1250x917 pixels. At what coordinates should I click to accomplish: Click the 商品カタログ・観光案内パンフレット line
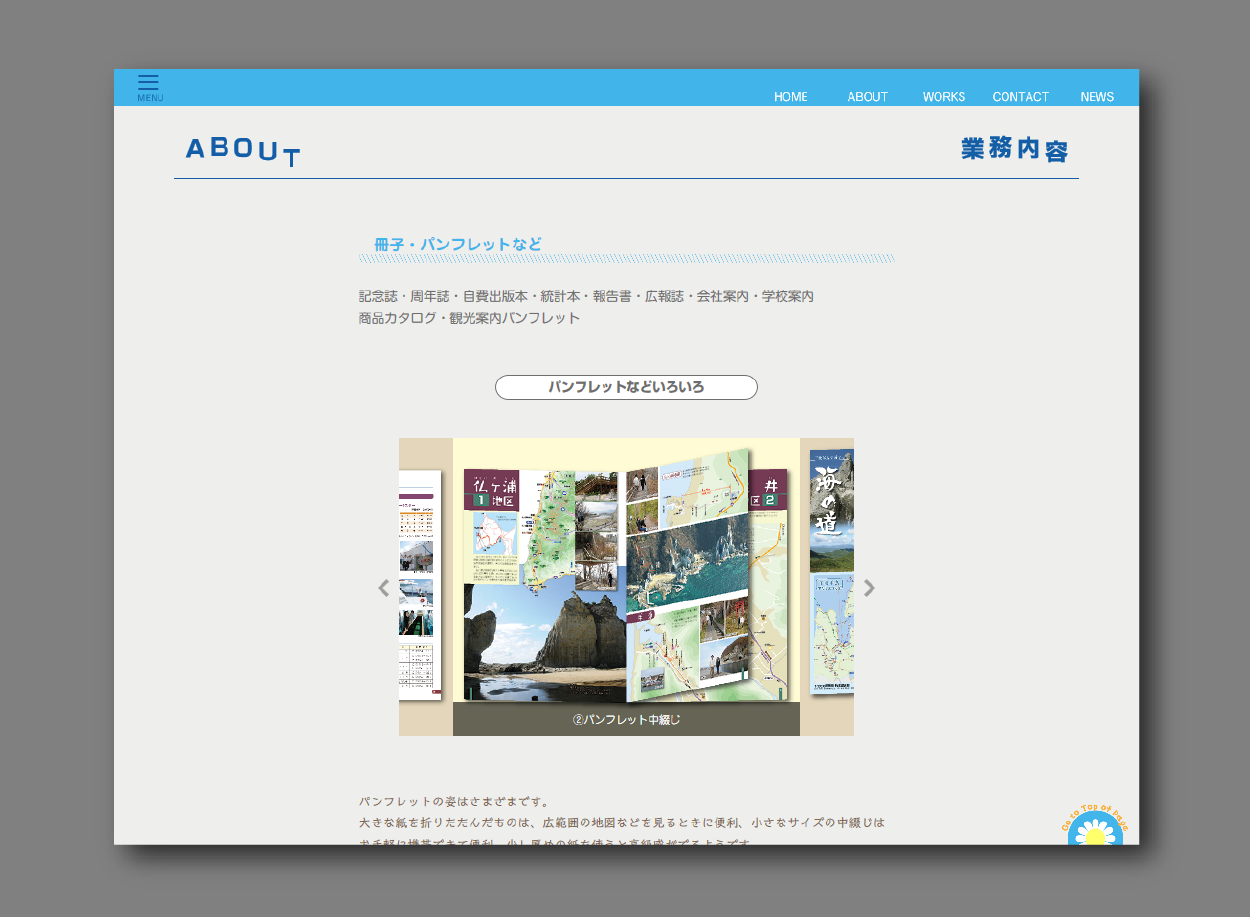coord(469,318)
